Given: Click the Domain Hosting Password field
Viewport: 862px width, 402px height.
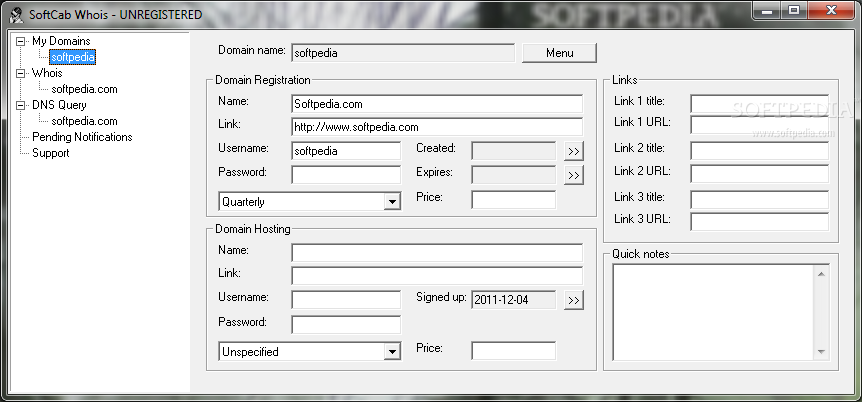Looking at the screenshot, I should (346, 324).
